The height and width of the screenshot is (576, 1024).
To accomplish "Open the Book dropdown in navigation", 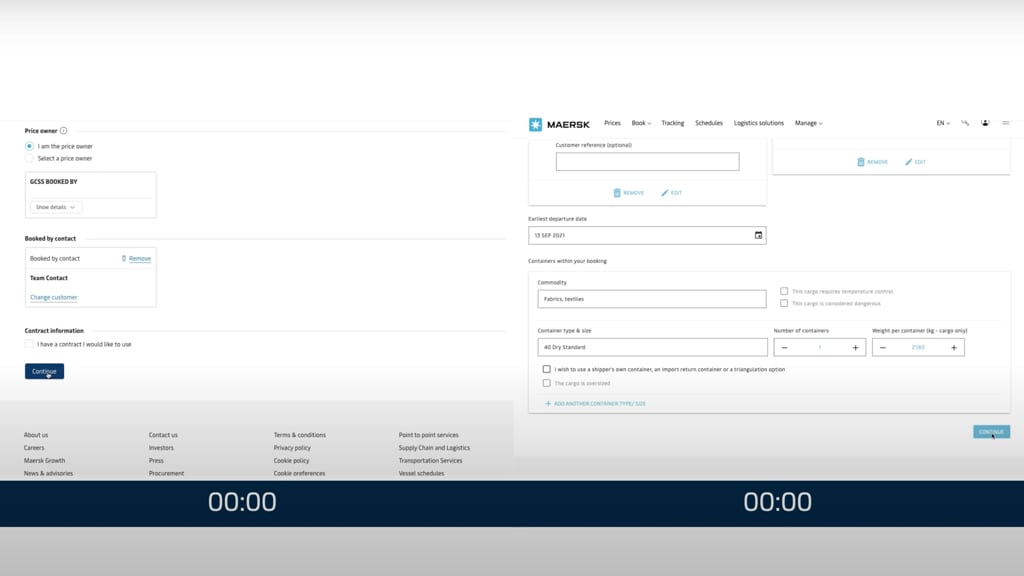I will pos(641,123).
